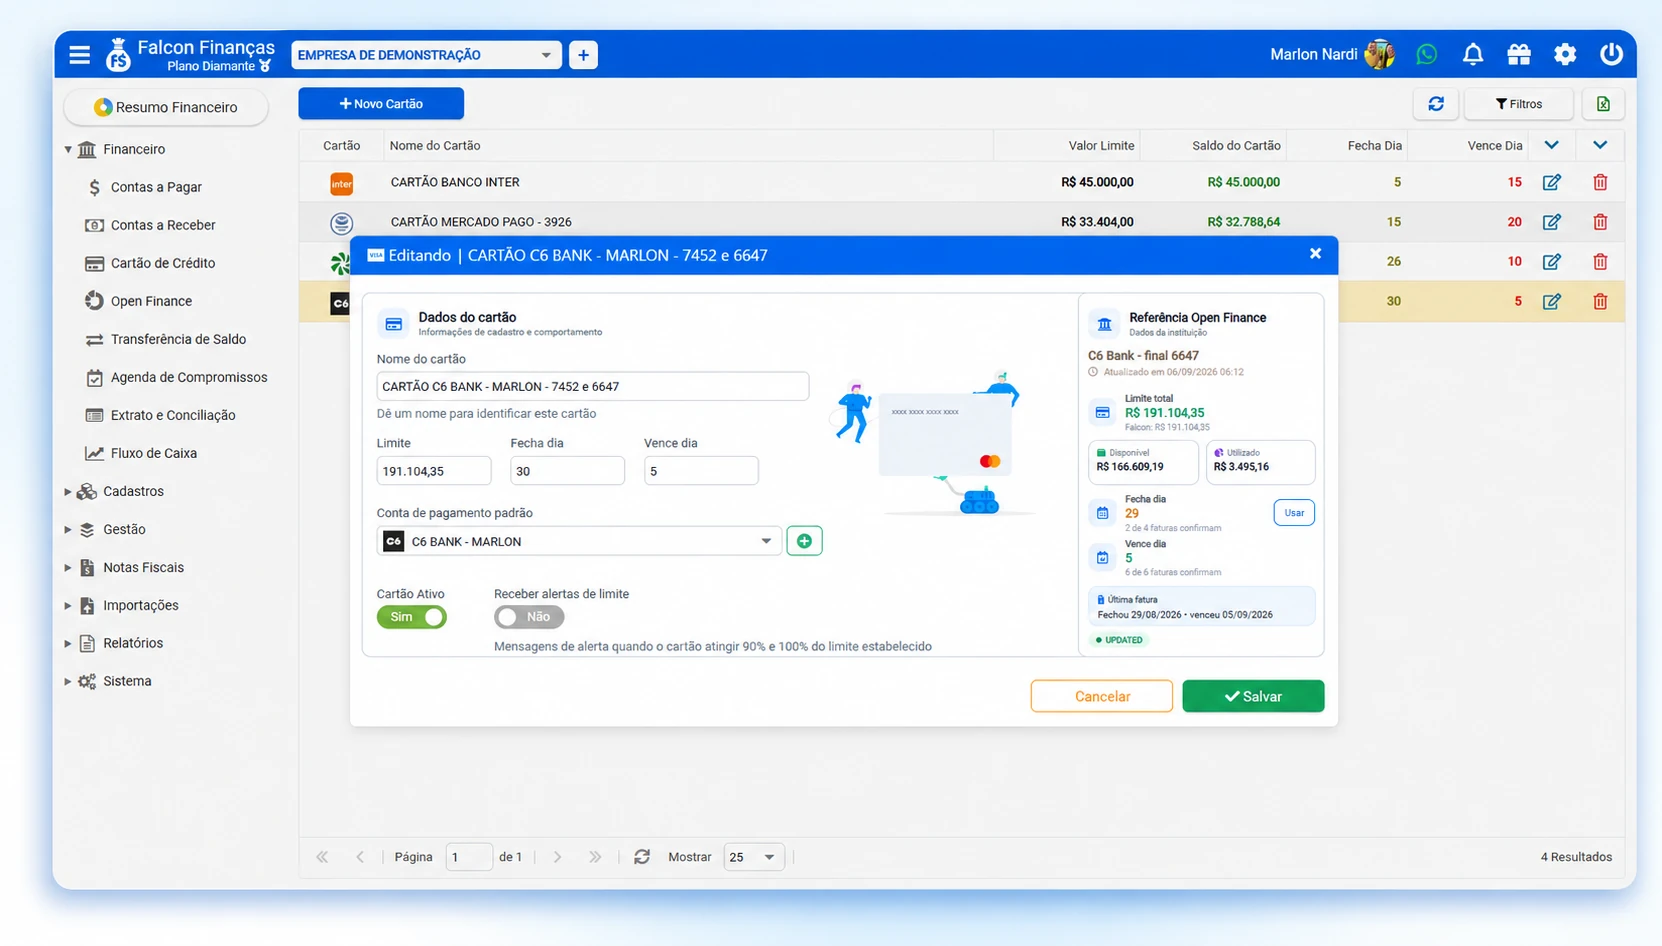The height and width of the screenshot is (946, 1662).
Task: Go to the previous page arrow
Action: click(360, 857)
